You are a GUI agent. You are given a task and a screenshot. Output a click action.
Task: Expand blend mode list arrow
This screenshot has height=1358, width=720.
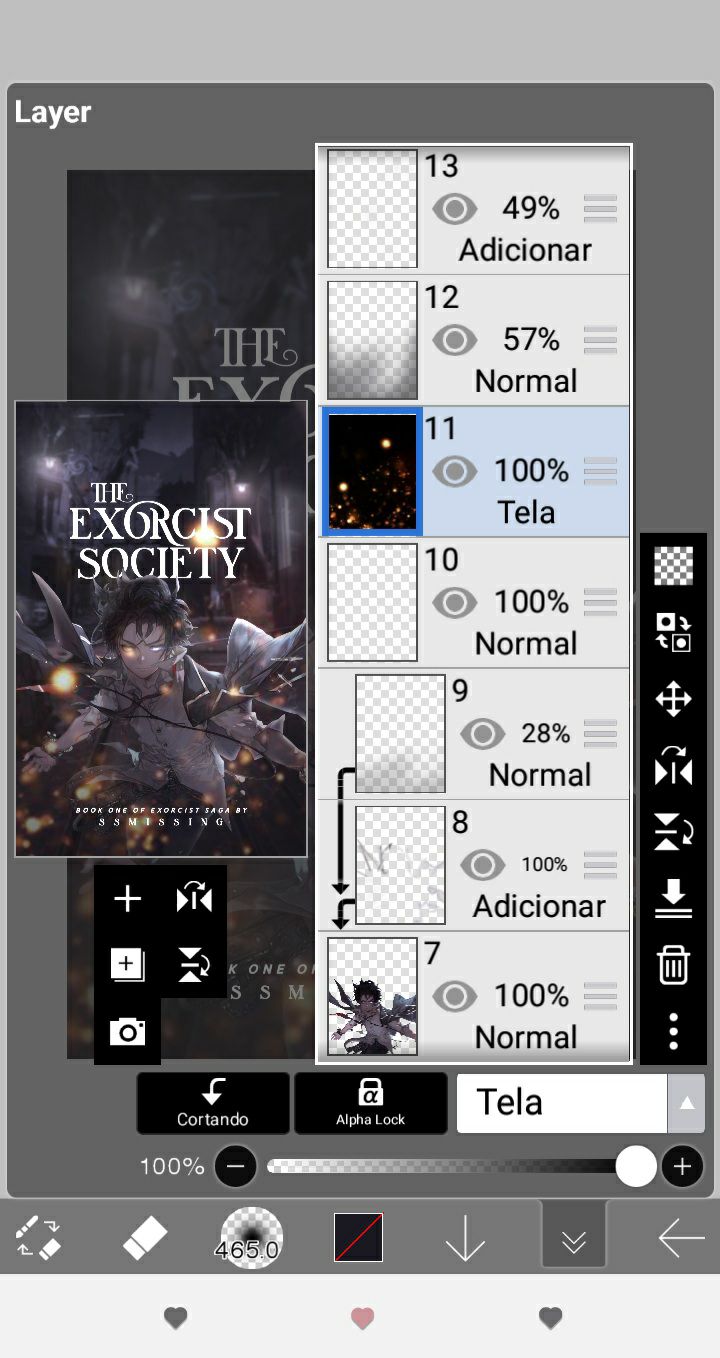686,1103
